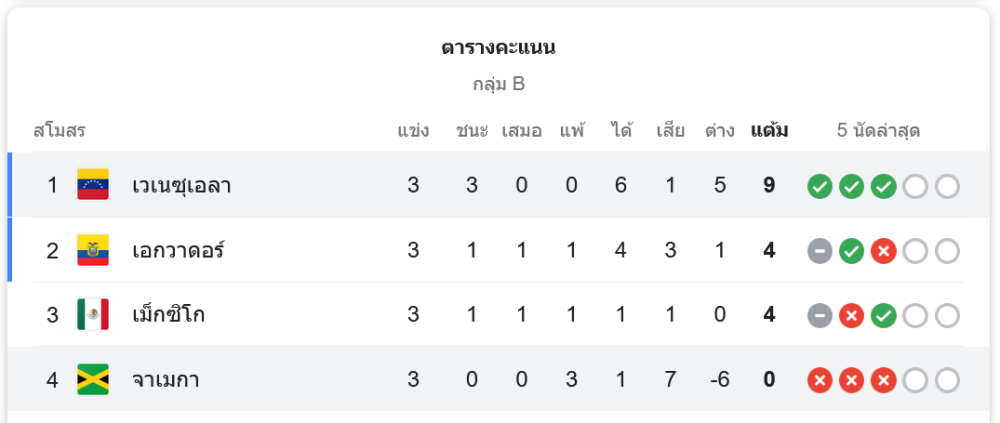The image size is (1000, 423).
Task: Click the ตารางคะแนน table title
Action: (498, 48)
